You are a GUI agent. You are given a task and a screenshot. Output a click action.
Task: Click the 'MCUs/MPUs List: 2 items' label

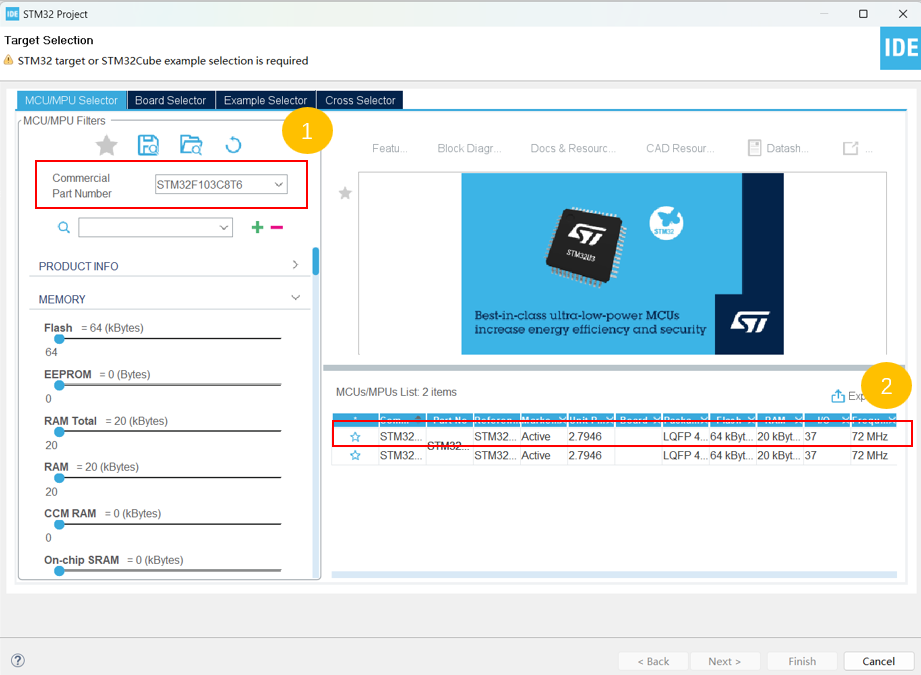coord(396,392)
